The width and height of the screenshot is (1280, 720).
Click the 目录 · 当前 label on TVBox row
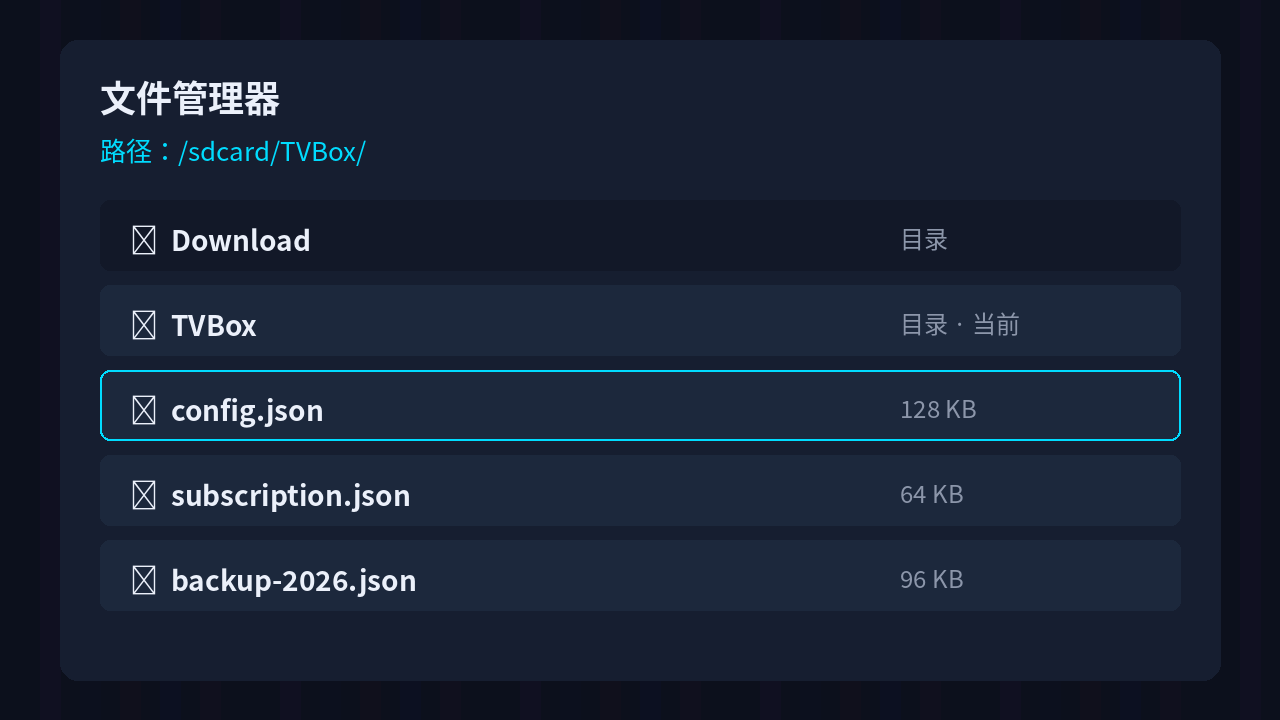click(x=960, y=325)
